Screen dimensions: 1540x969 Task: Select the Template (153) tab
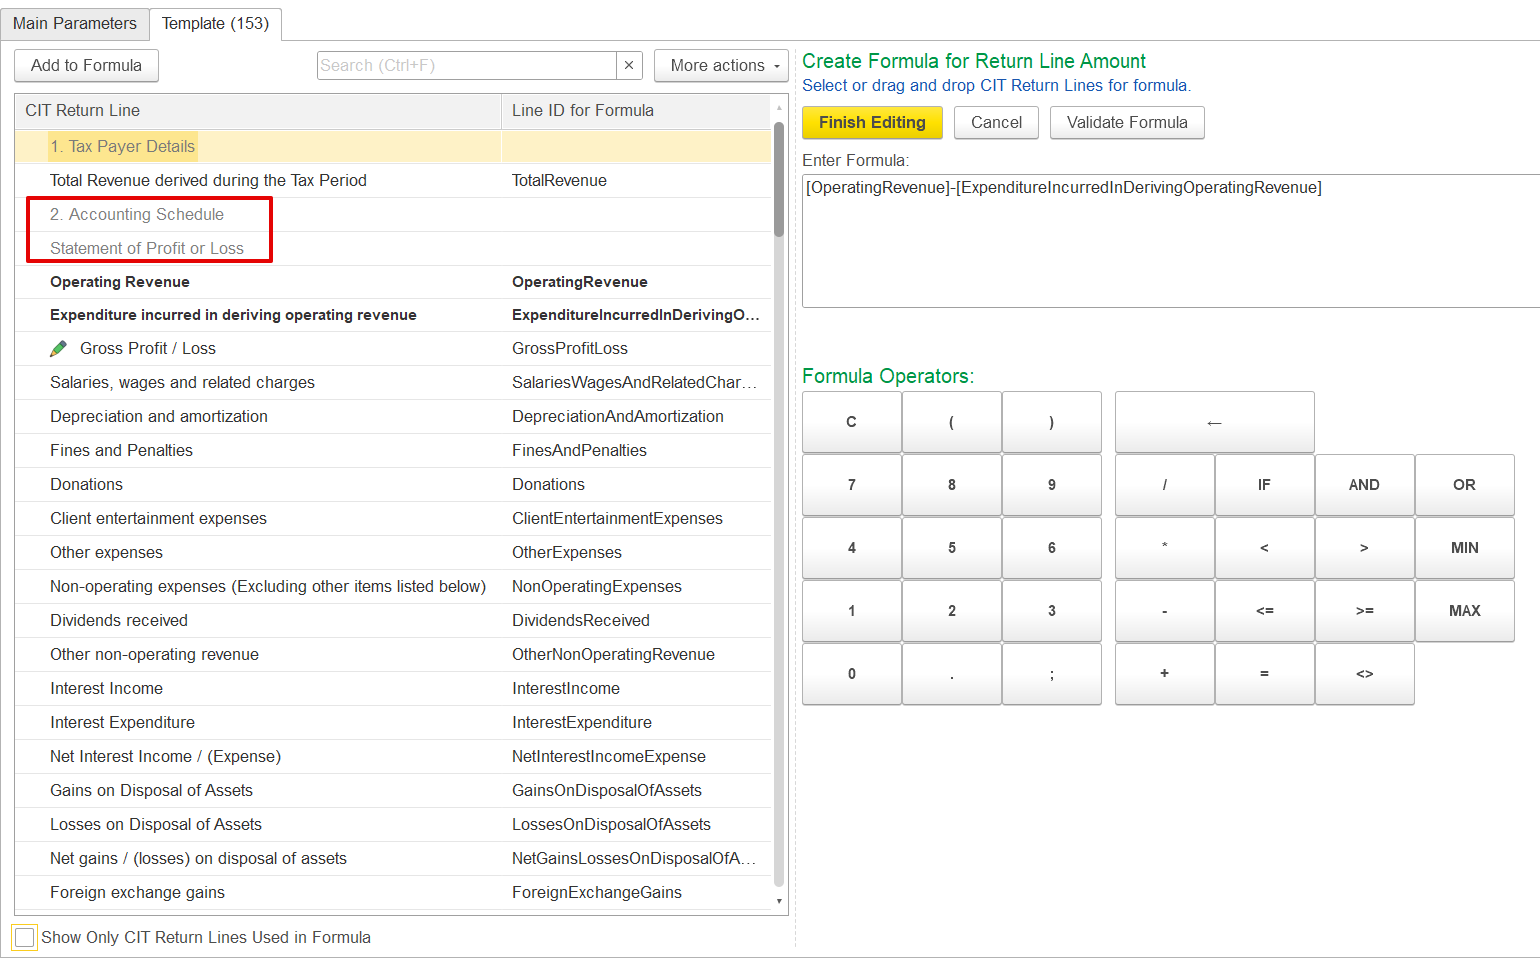click(x=215, y=23)
